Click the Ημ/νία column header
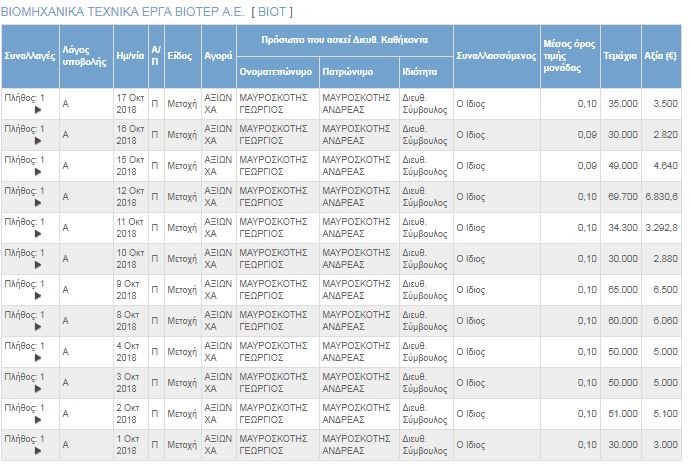The width and height of the screenshot is (691, 465). pyautogui.click(x=130, y=56)
